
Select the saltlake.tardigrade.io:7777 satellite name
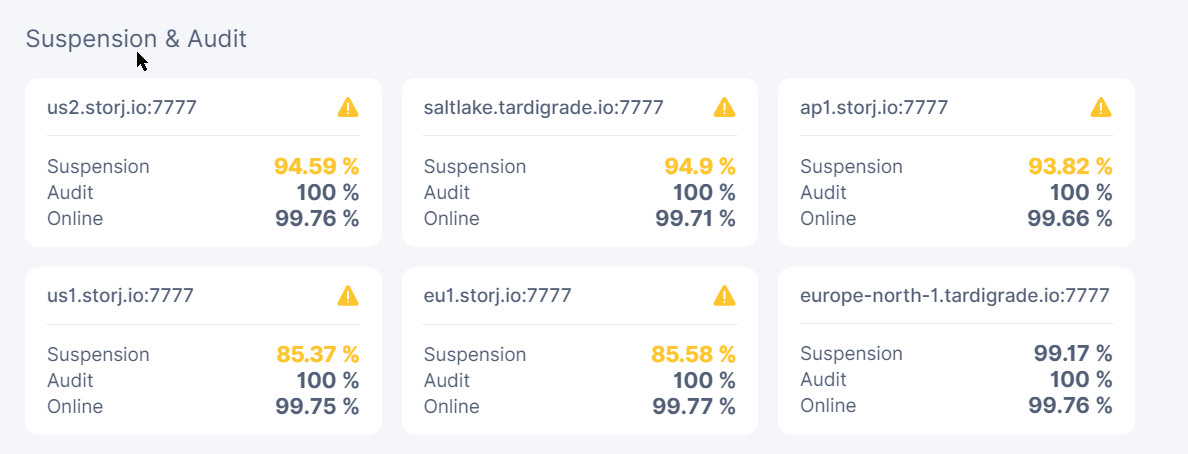(544, 108)
